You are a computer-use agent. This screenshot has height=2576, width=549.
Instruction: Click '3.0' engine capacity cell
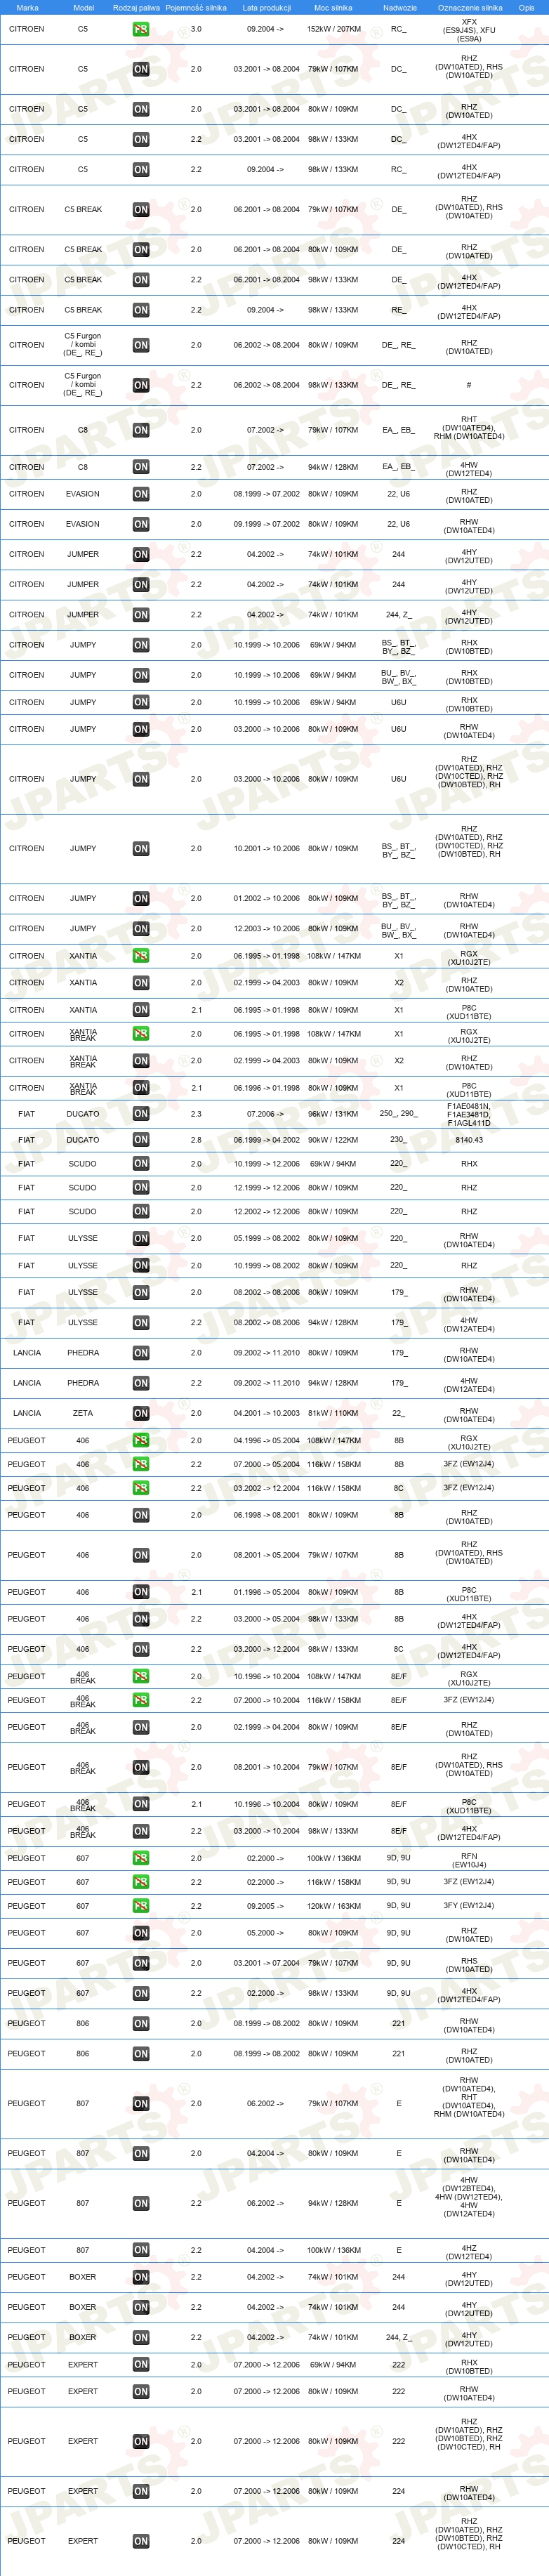pyautogui.click(x=196, y=29)
